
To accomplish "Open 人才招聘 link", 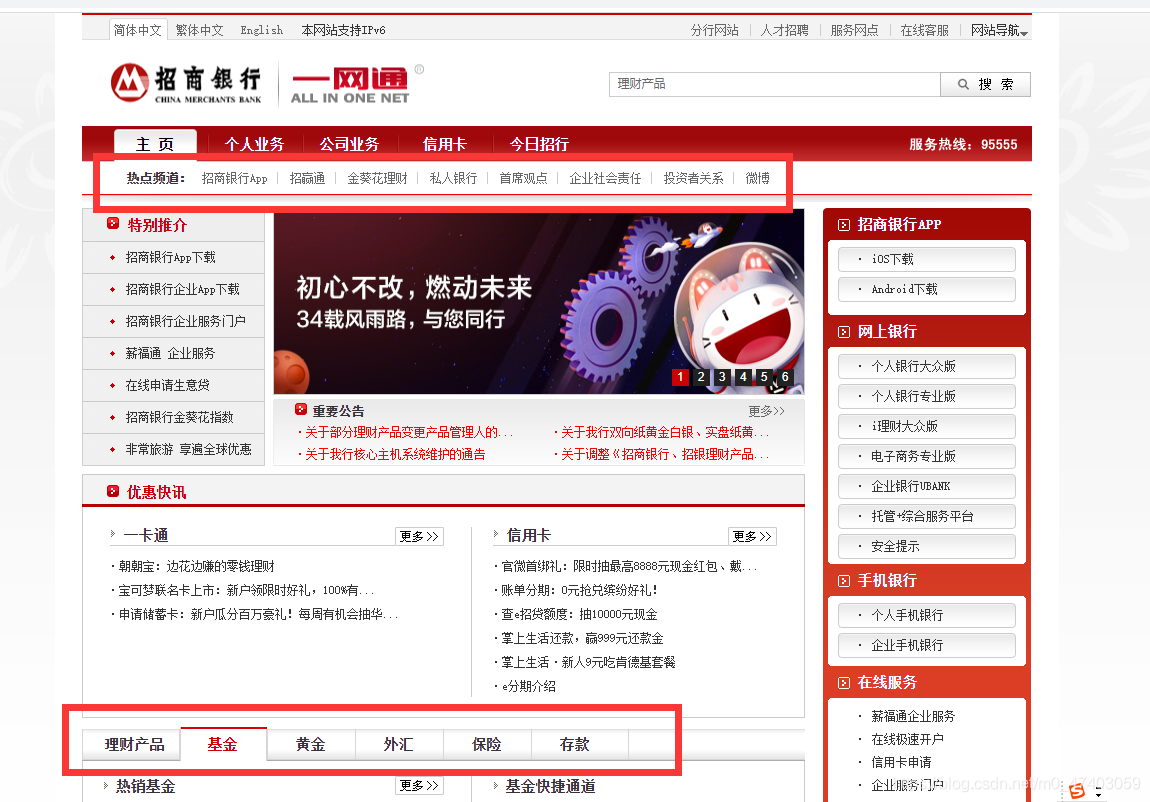I will [x=784, y=30].
